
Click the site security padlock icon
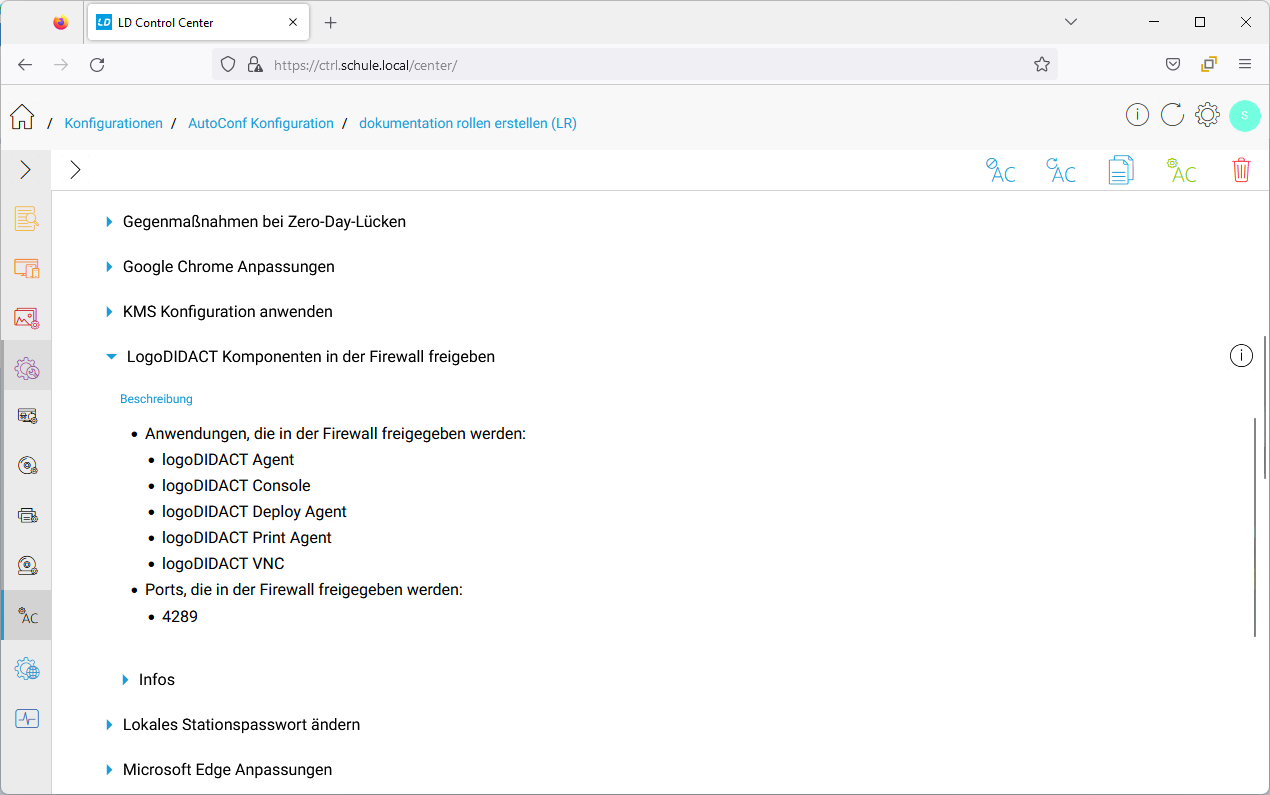click(254, 64)
